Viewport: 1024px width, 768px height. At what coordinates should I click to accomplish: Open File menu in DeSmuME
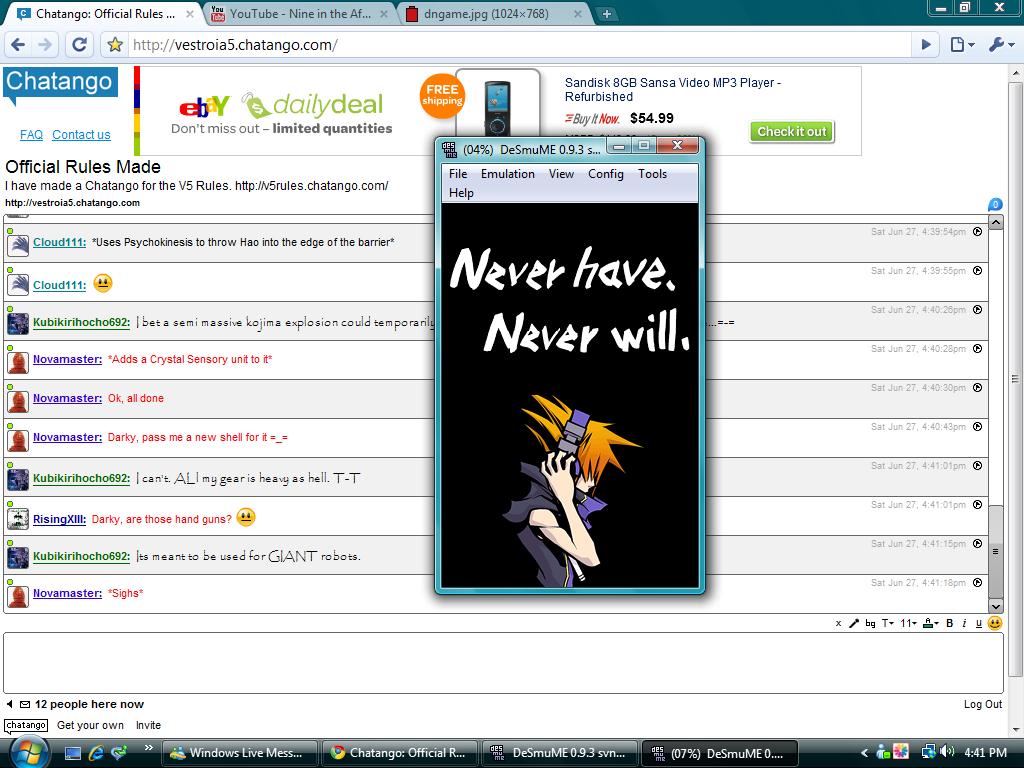coord(458,174)
